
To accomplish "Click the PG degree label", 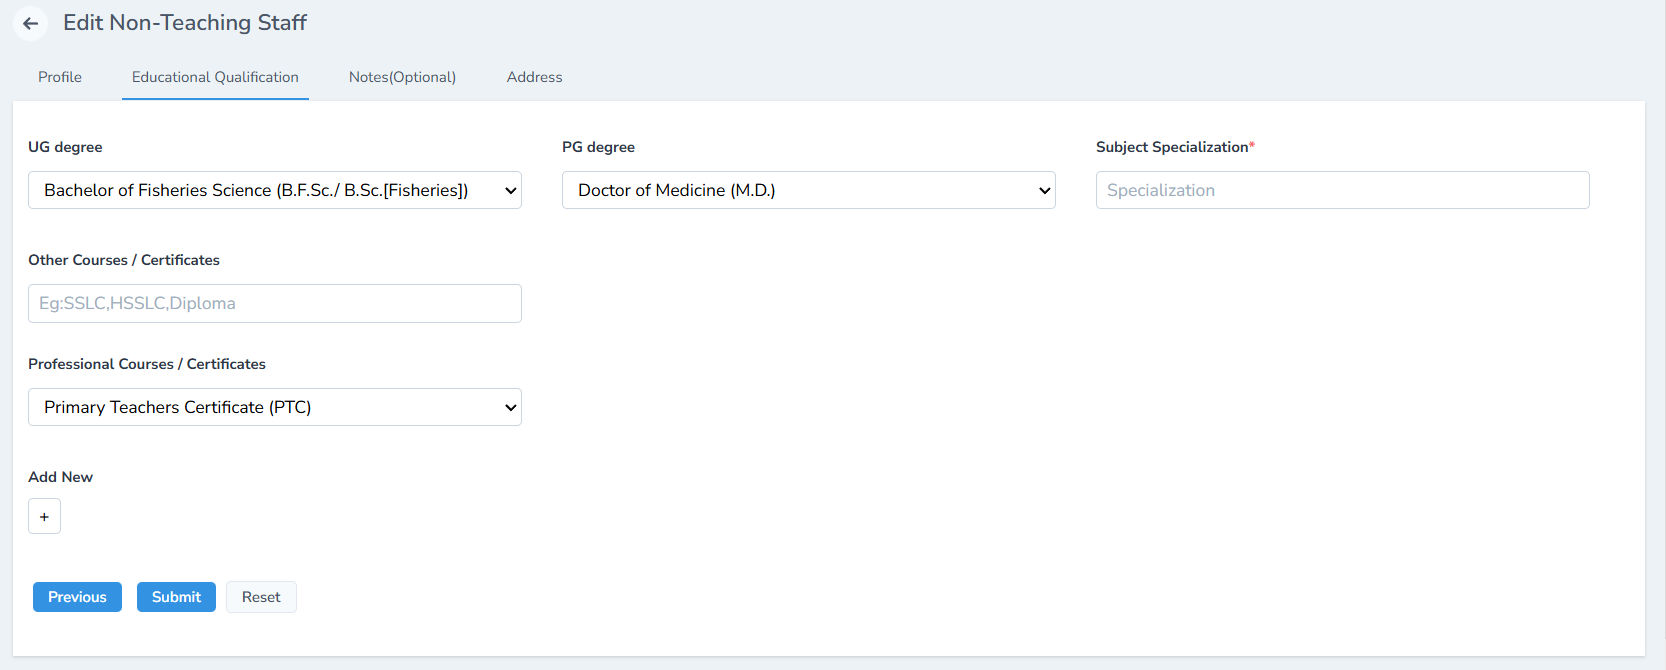I will pyautogui.click(x=598, y=147).
